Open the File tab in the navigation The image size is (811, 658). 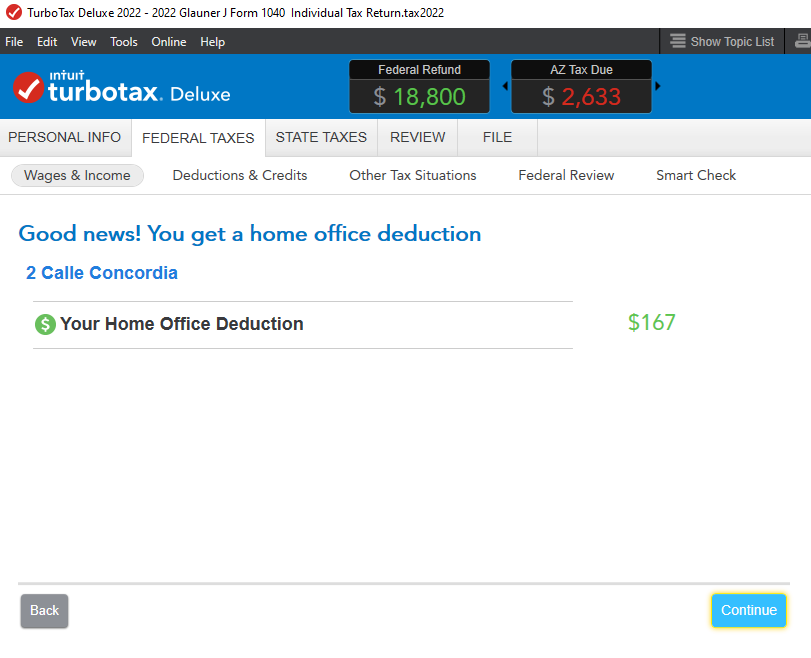(x=498, y=137)
